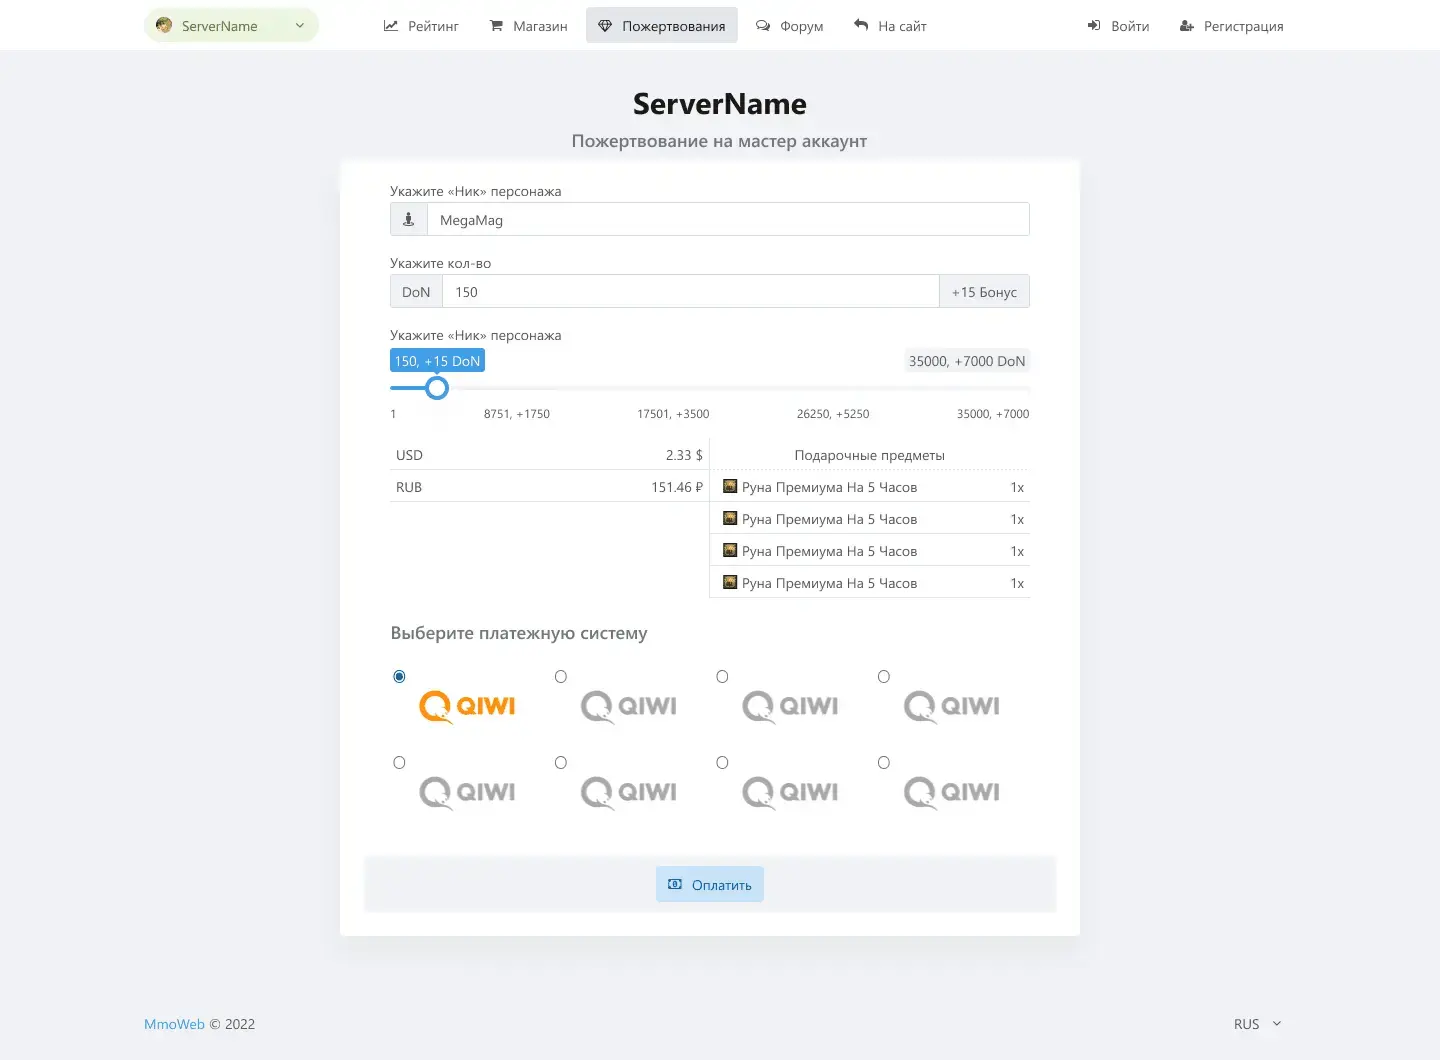Click the first gray QIWI logo, bottom row

click(467, 793)
